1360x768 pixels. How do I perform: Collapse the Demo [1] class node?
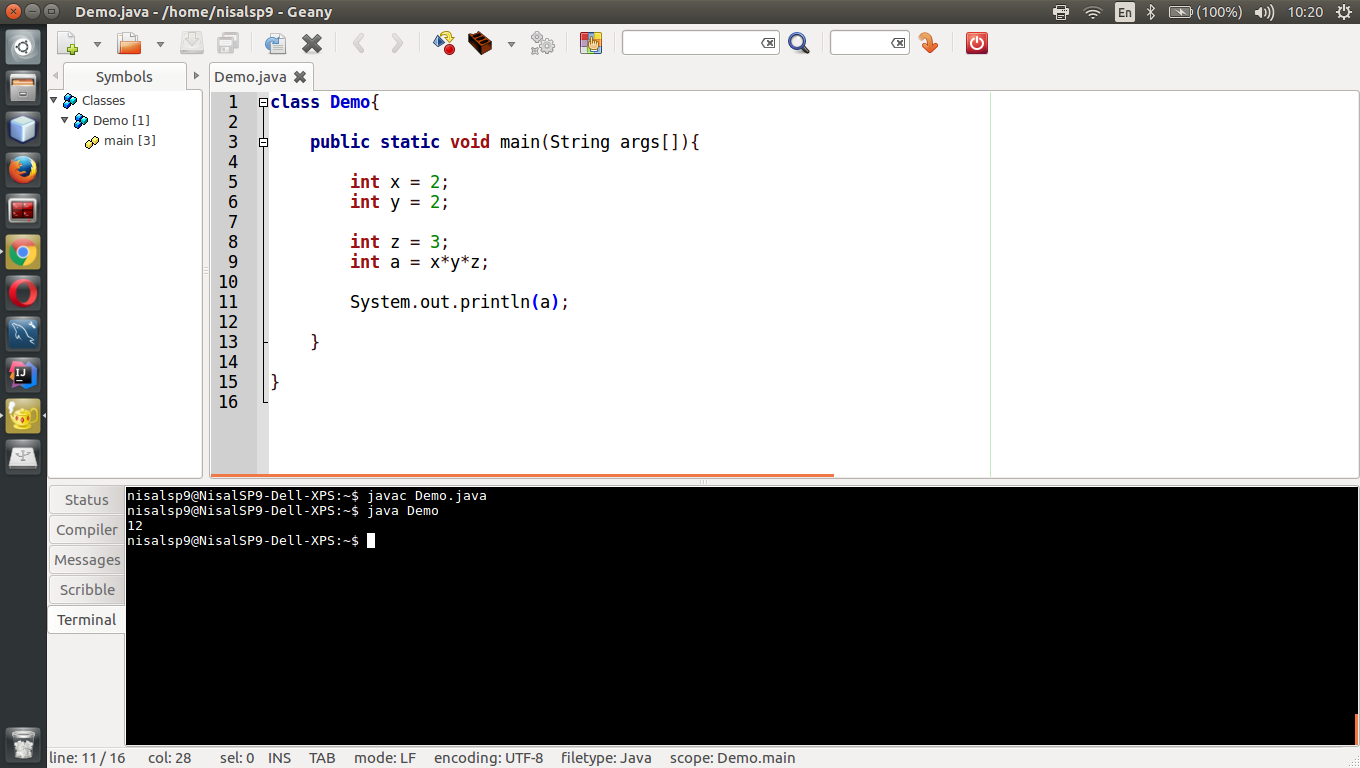coord(65,120)
